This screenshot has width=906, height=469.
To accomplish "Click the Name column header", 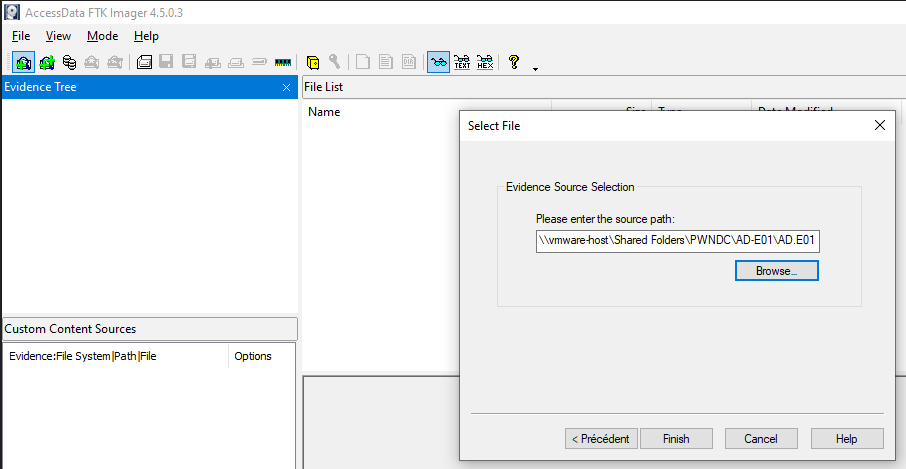I will coord(325,112).
